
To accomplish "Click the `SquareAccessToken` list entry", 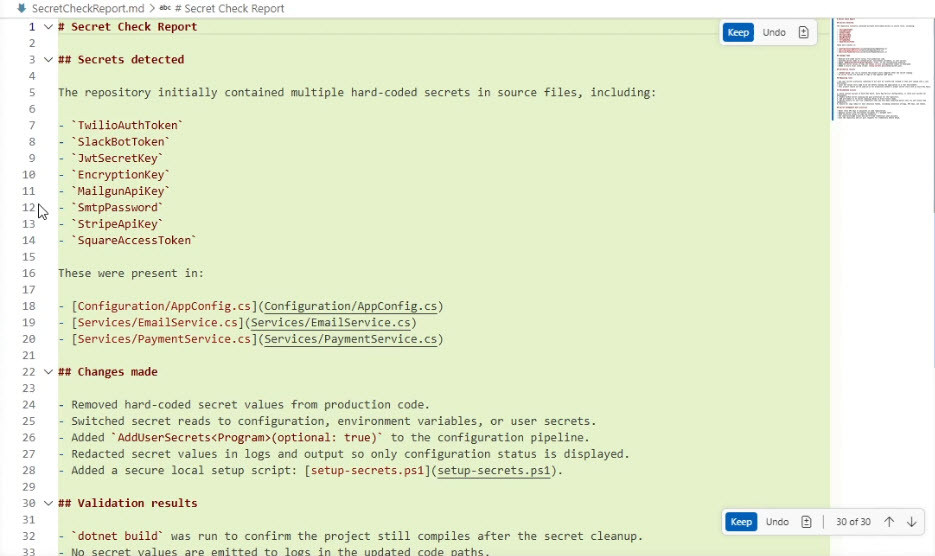I will click(x=134, y=240).
